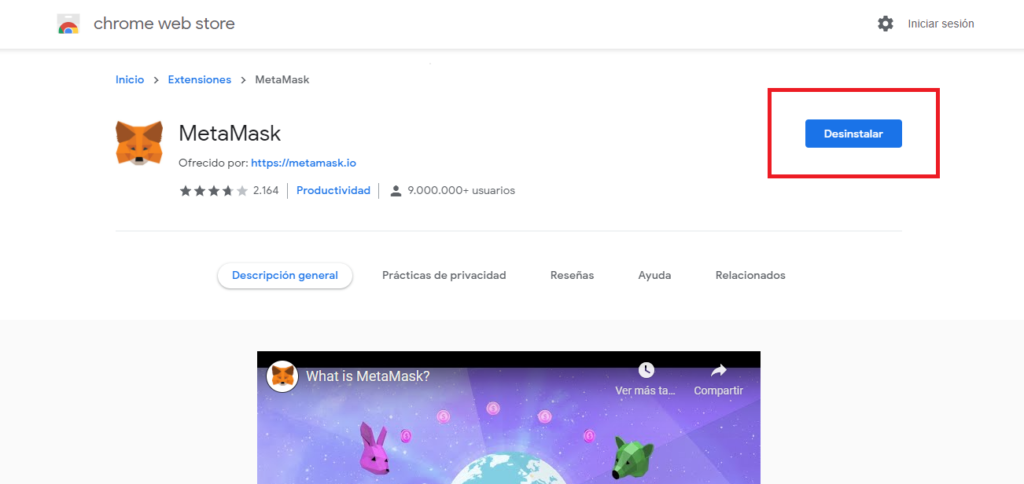The height and width of the screenshot is (484, 1024).
Task: Click the Desinstalar button
Action: coord(853,133)
